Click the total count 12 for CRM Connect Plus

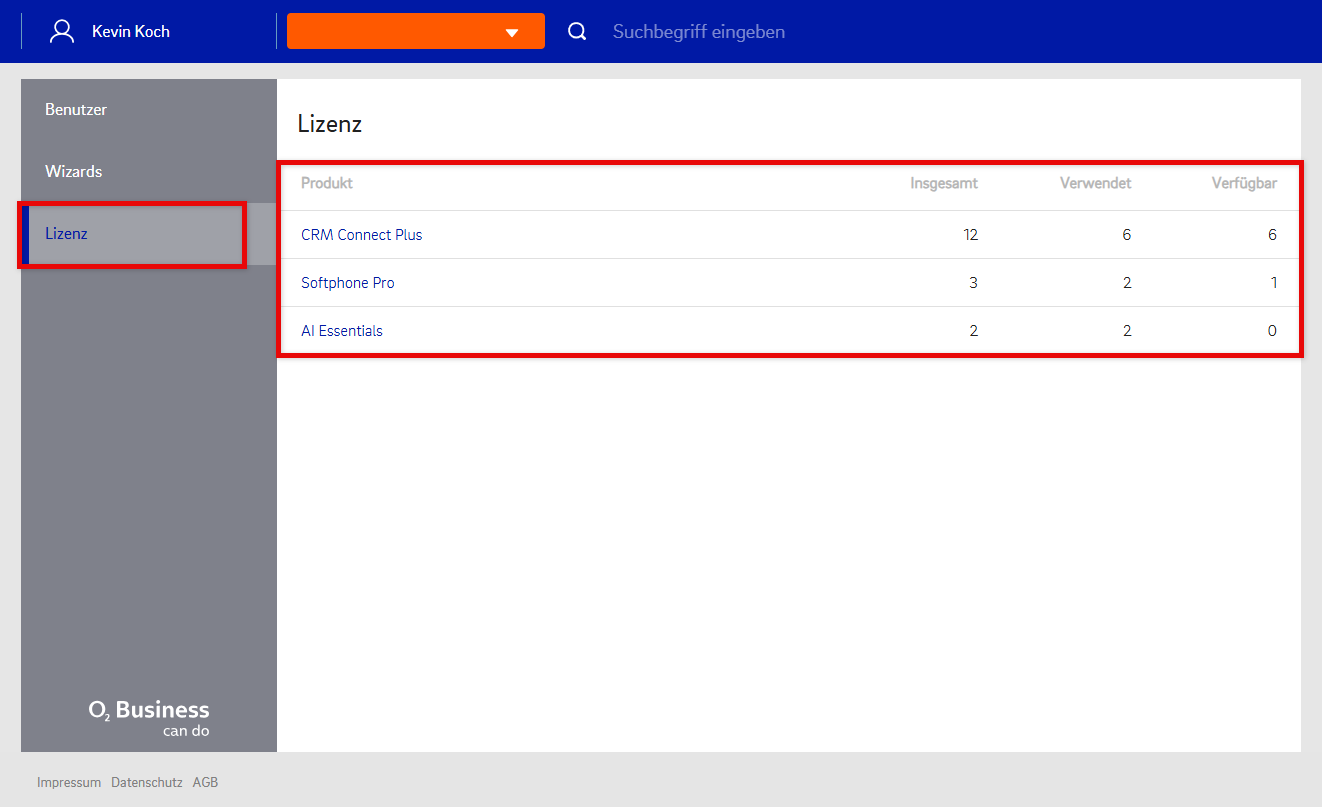point(970,235)
